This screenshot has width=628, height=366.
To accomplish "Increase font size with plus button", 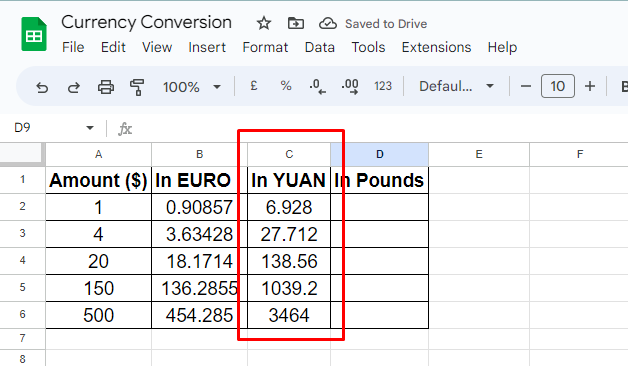I will [590, 86].
